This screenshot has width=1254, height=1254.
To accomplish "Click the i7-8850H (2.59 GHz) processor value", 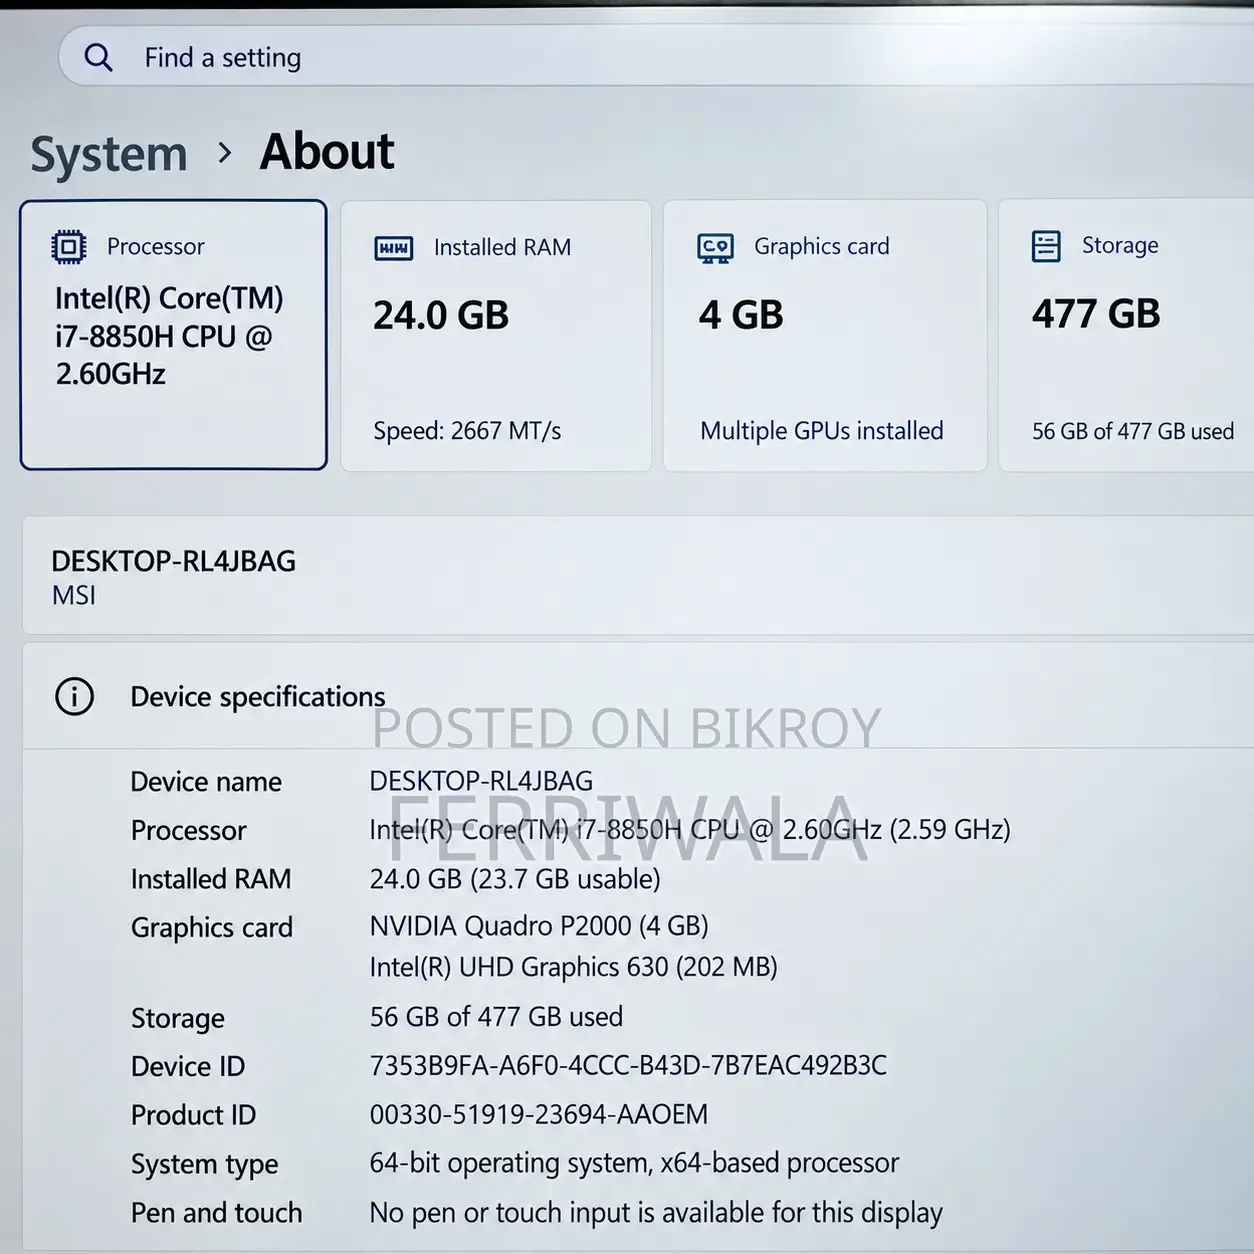I will pos(690,830).
